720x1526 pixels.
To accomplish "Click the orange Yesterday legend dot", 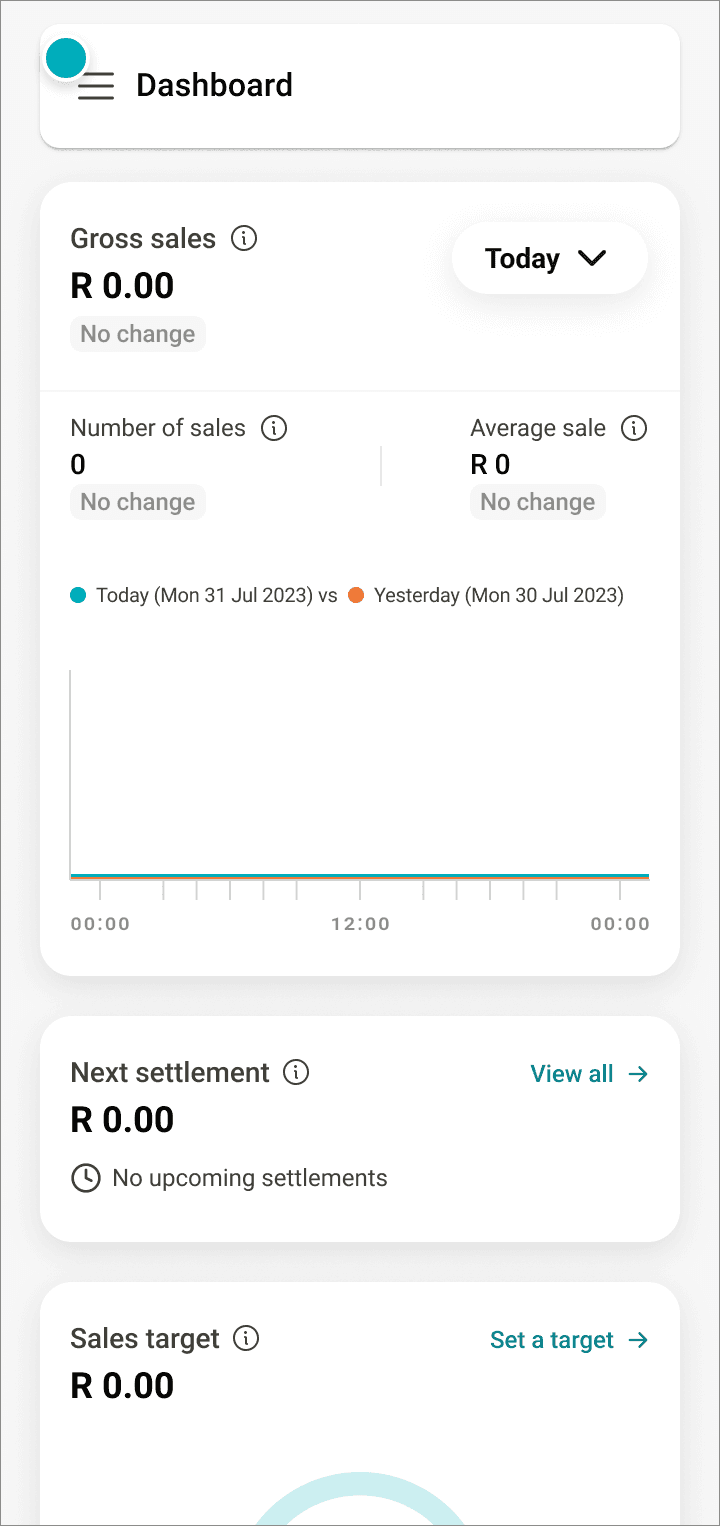I will (x=356, y=596).
